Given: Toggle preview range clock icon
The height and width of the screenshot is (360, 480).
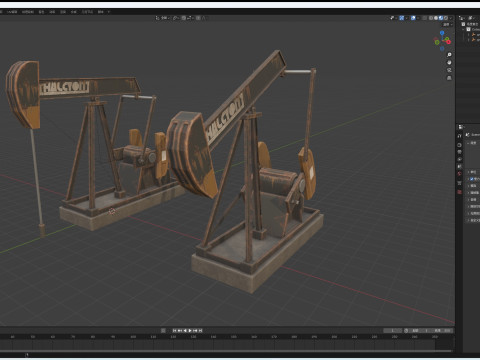Looking at the screenshot, I should 406,330.
